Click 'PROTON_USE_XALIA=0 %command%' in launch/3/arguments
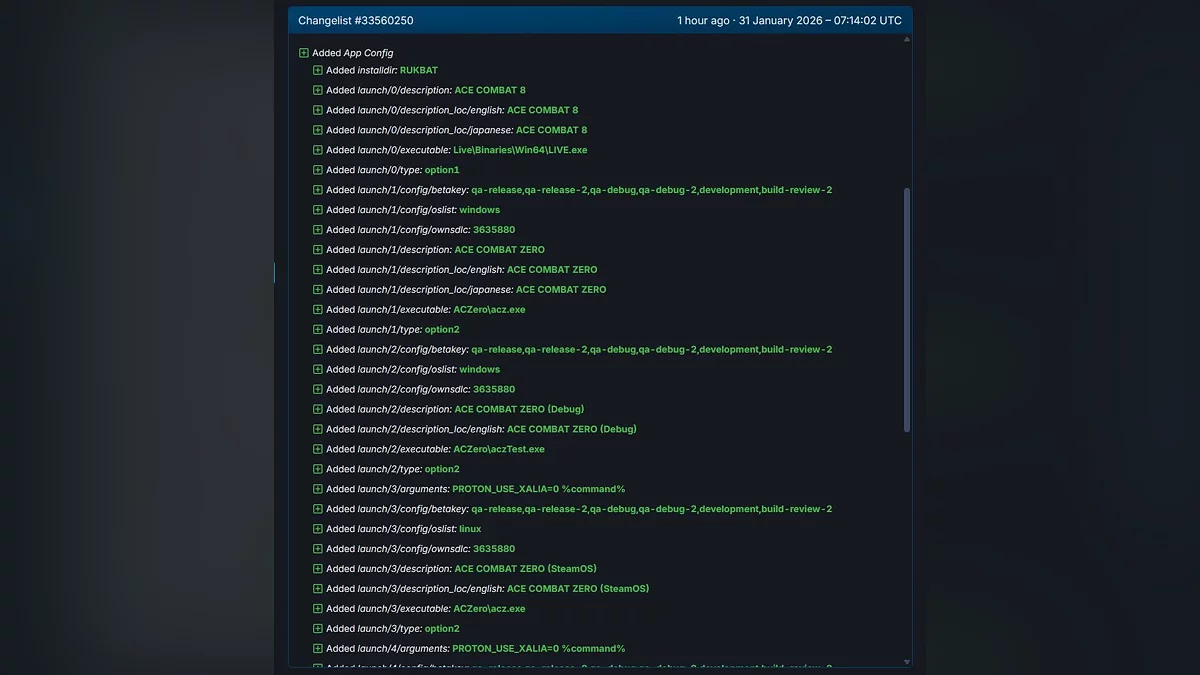 coord(539,490)
